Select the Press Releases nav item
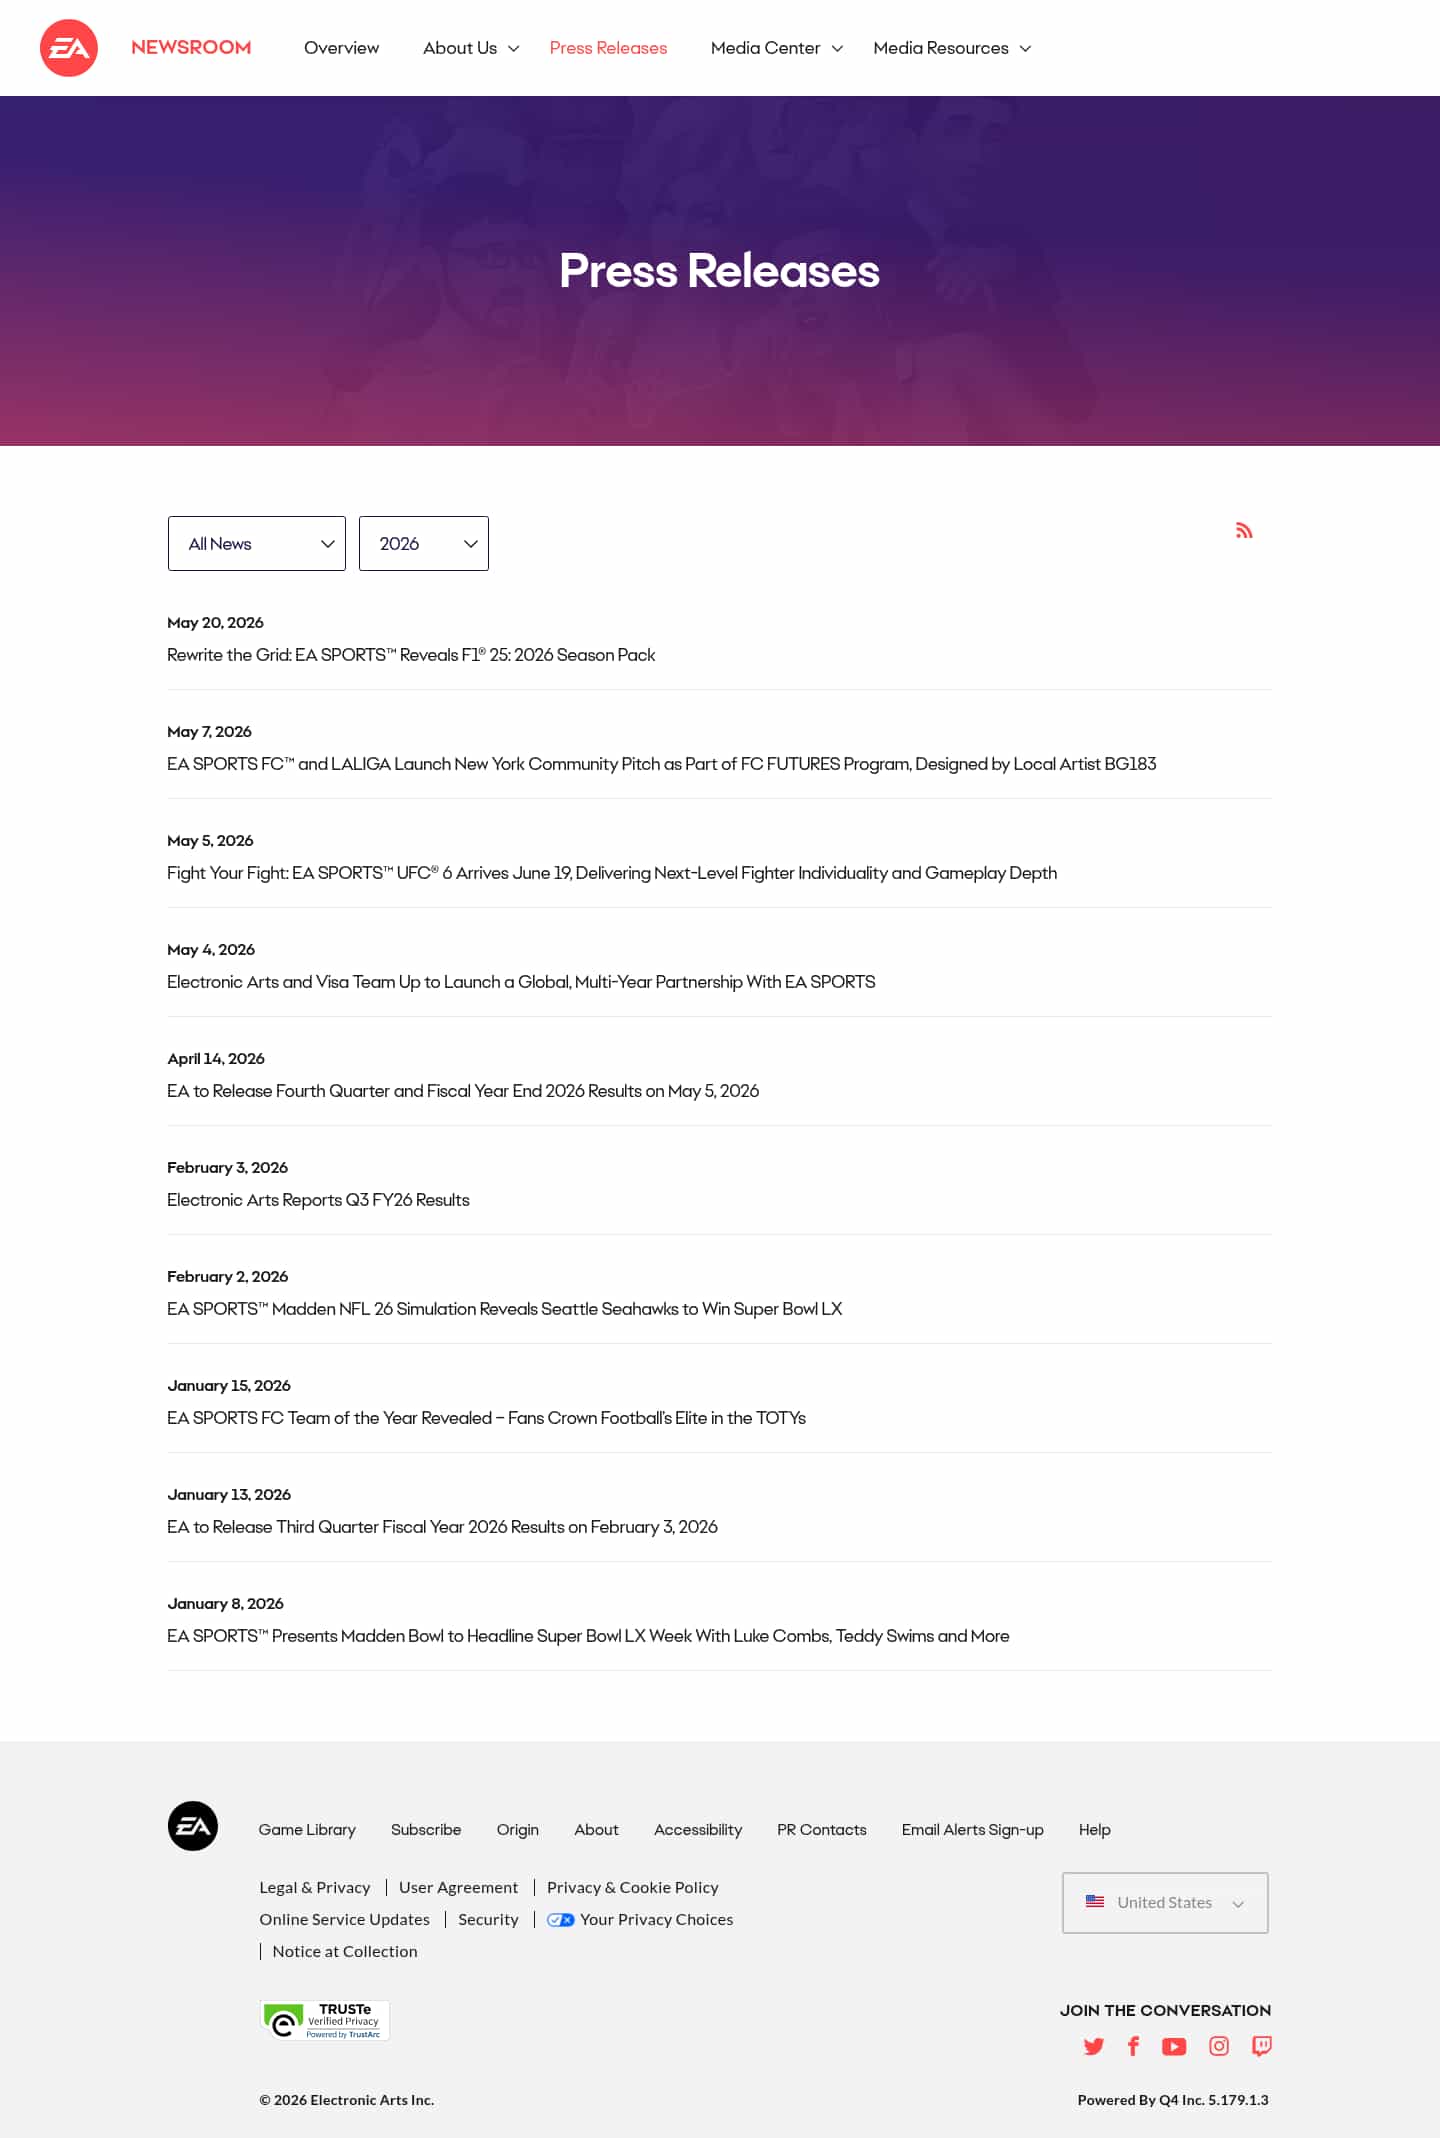This screenshot has width=1440, height=2138. pyautogui.click(x=608, y=48)
